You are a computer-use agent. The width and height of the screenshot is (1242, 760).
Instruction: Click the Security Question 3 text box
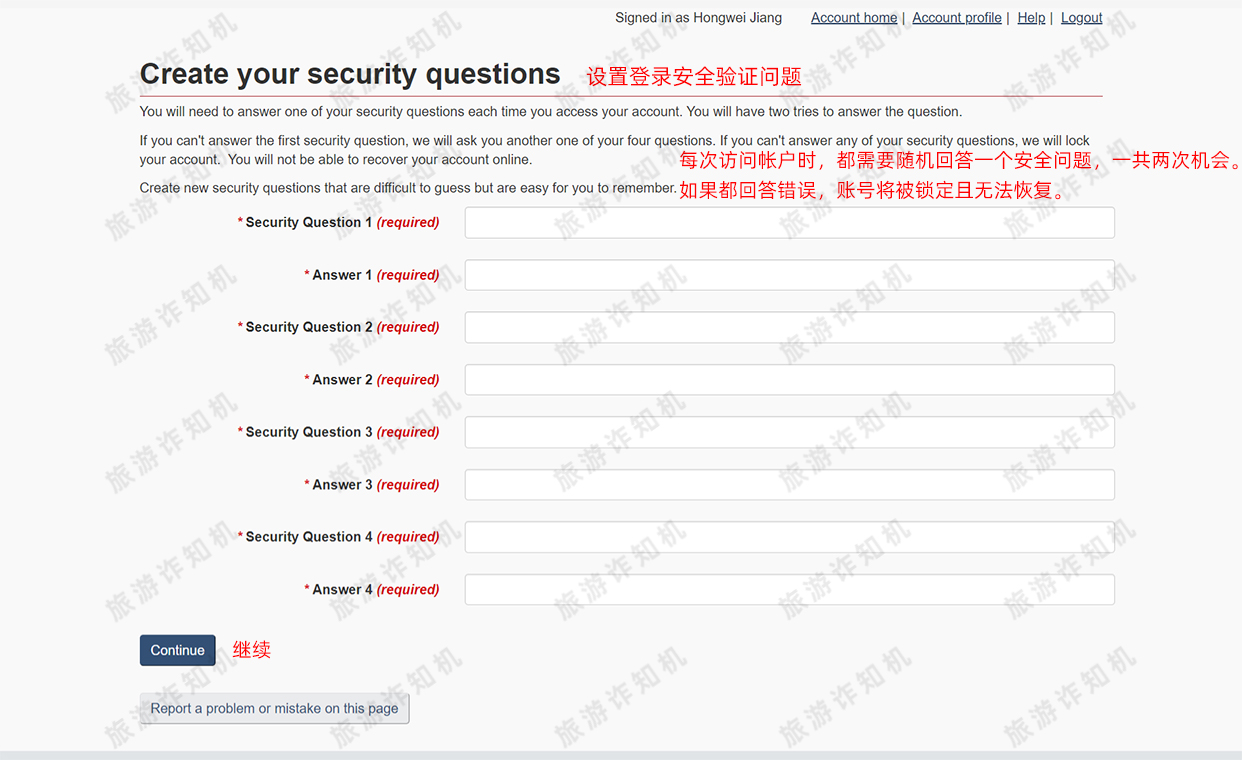(789, 432)
